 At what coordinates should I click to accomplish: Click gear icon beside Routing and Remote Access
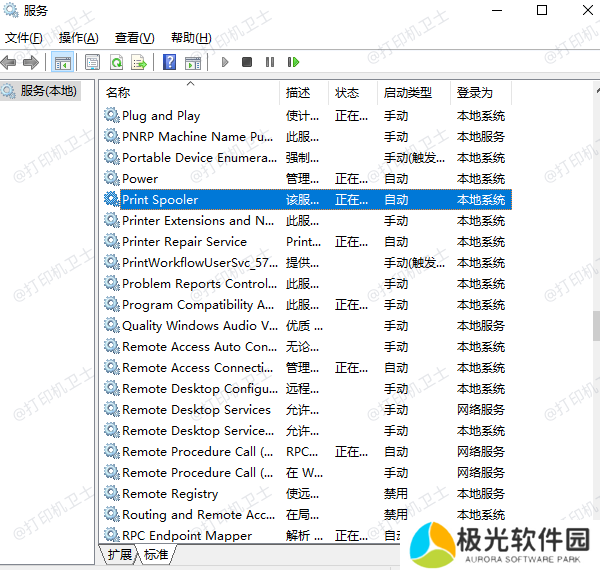coord(112,514)
